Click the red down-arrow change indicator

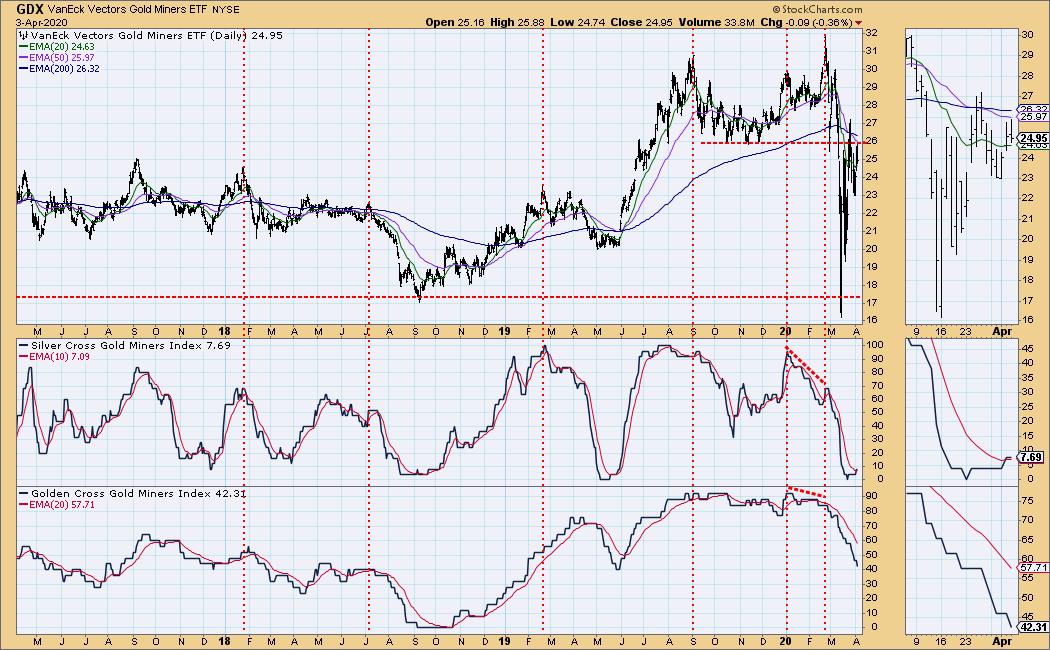point(858,23)
